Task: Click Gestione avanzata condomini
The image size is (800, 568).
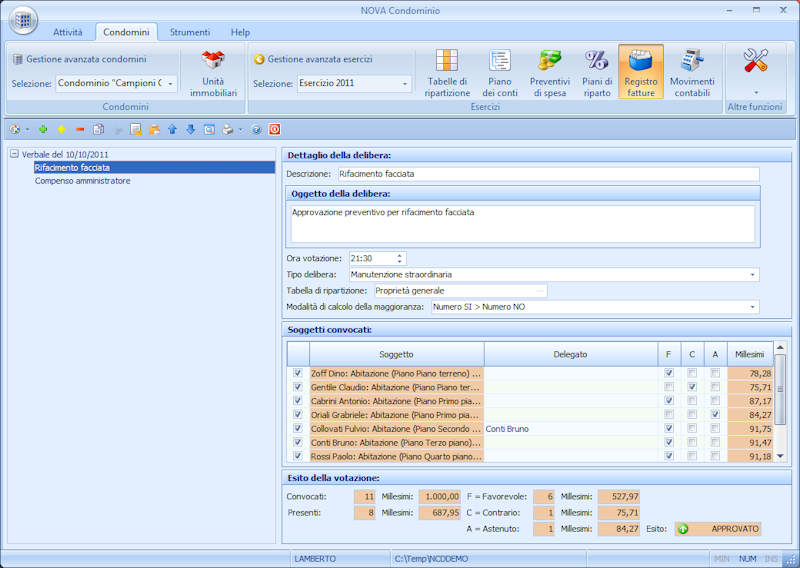Action: (x=80, y=59)
